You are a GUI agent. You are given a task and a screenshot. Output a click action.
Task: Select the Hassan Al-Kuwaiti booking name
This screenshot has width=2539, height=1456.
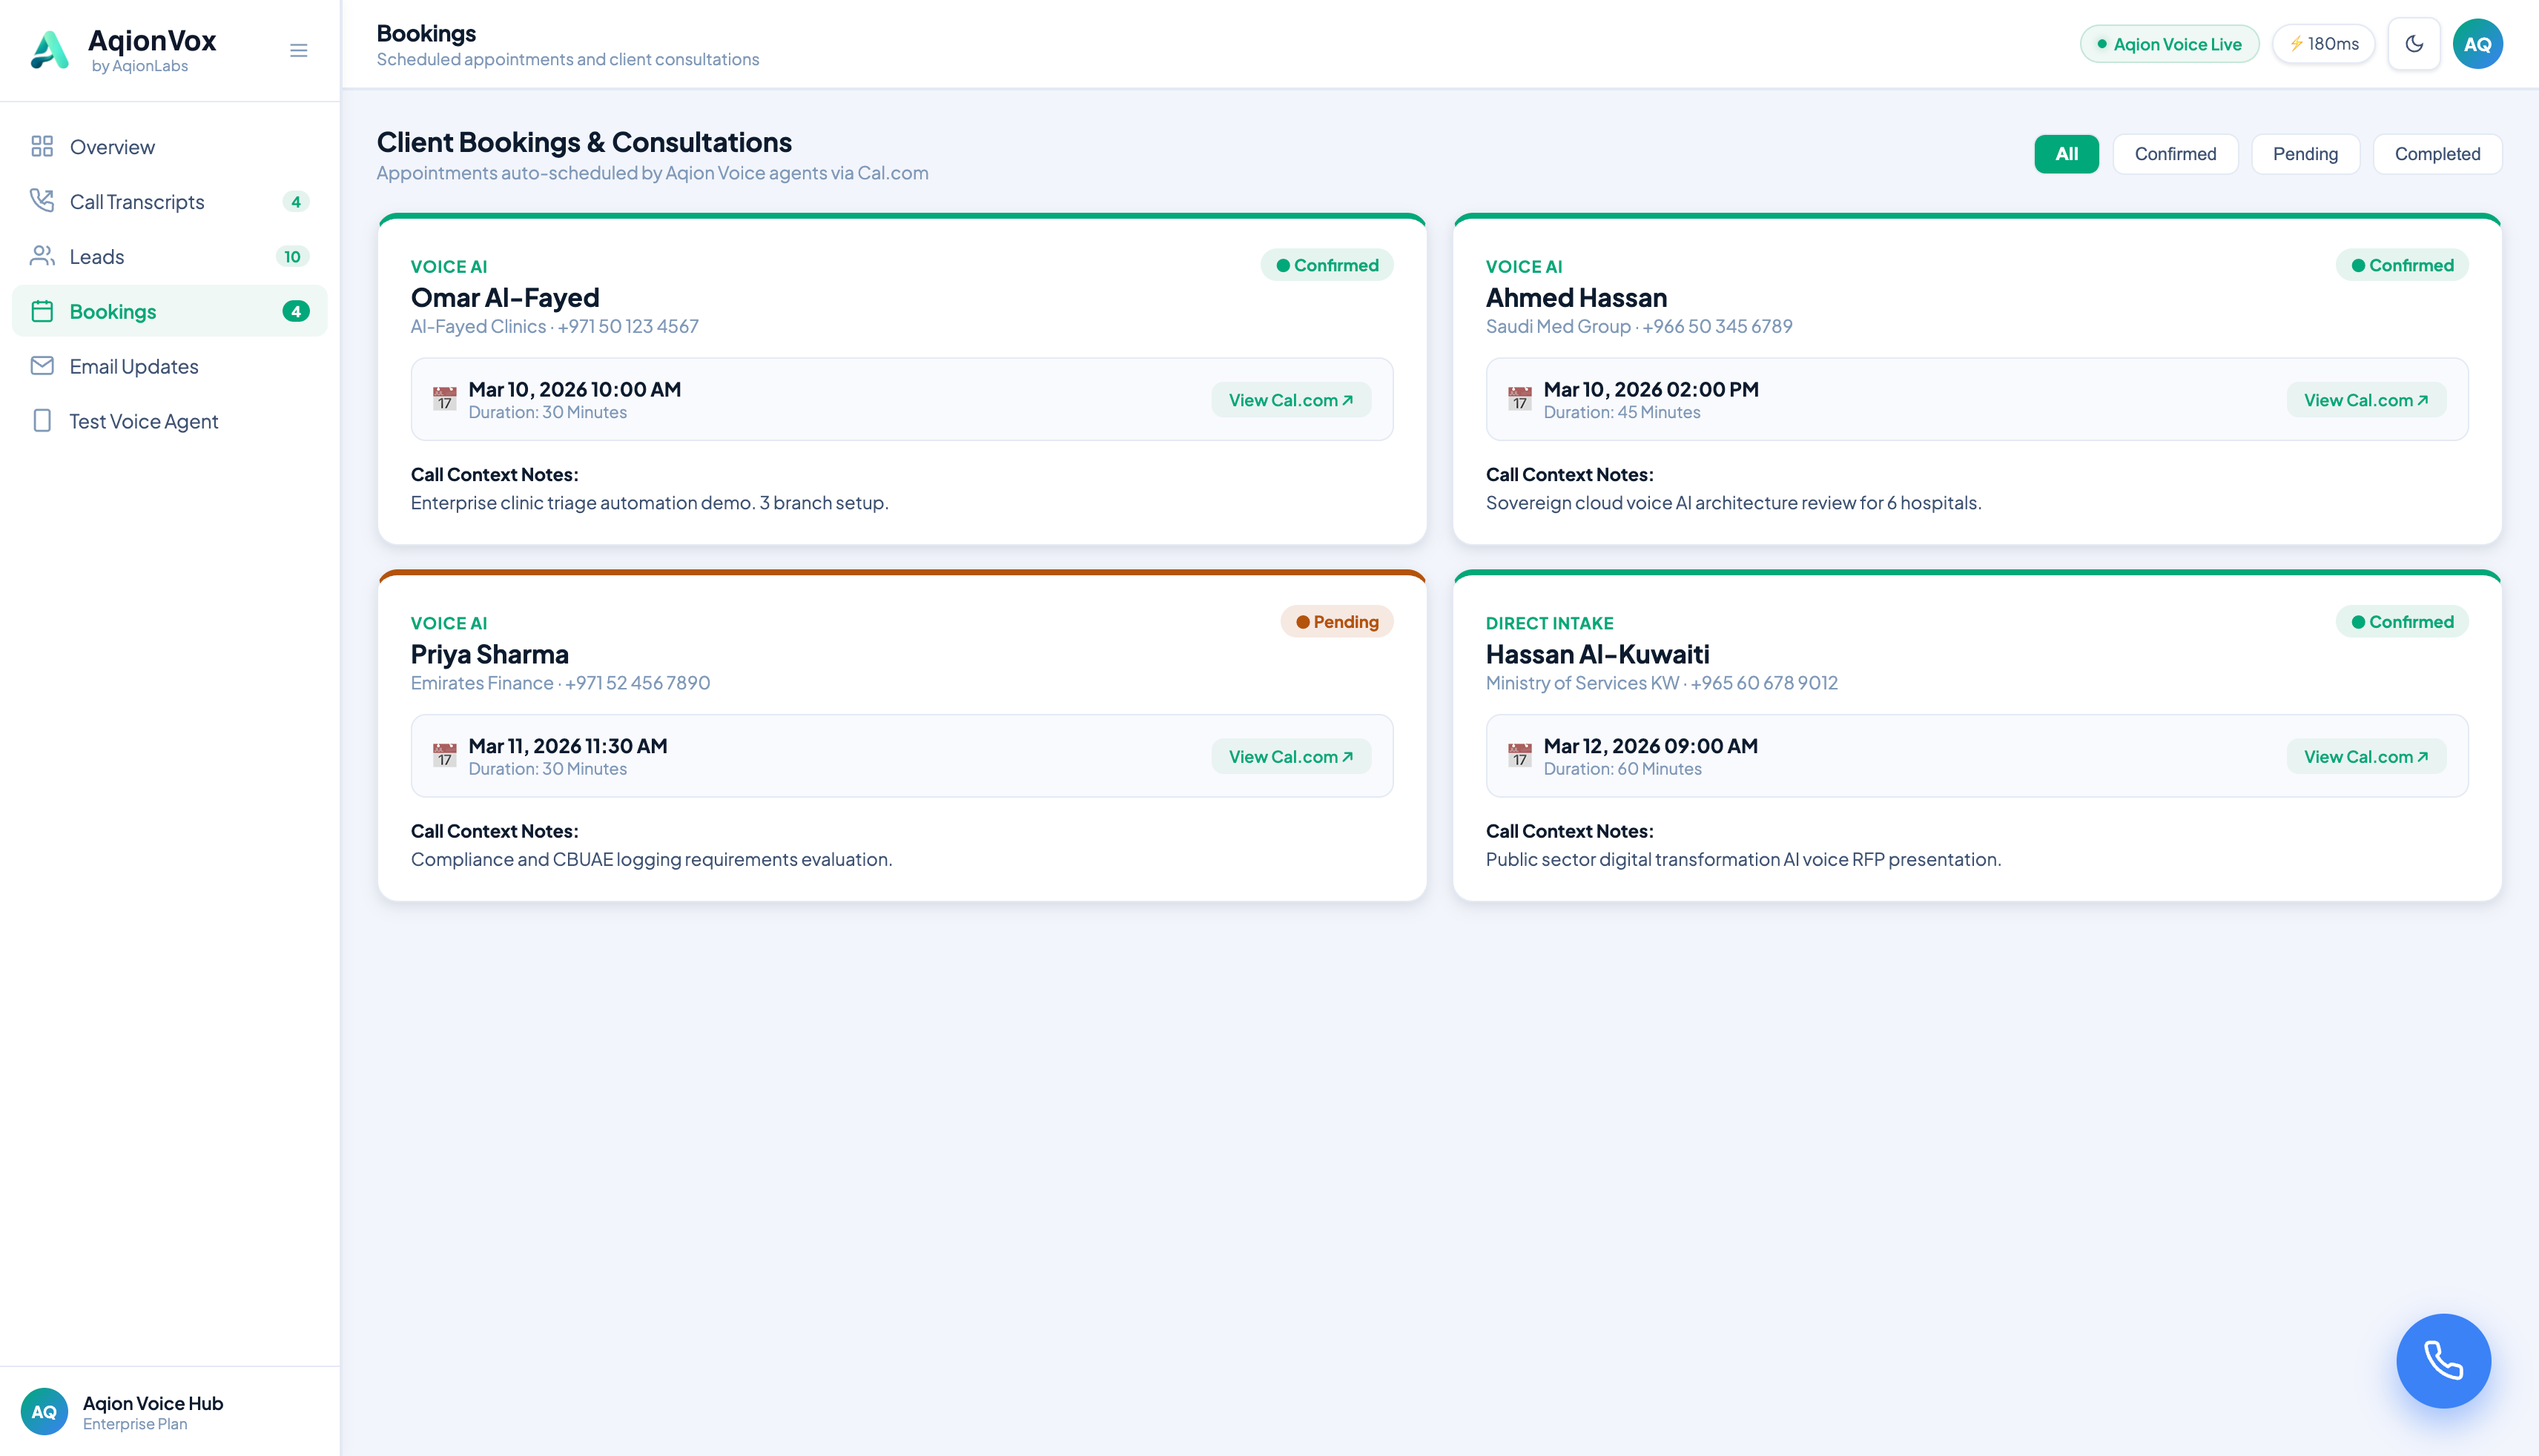(1598, 655)
